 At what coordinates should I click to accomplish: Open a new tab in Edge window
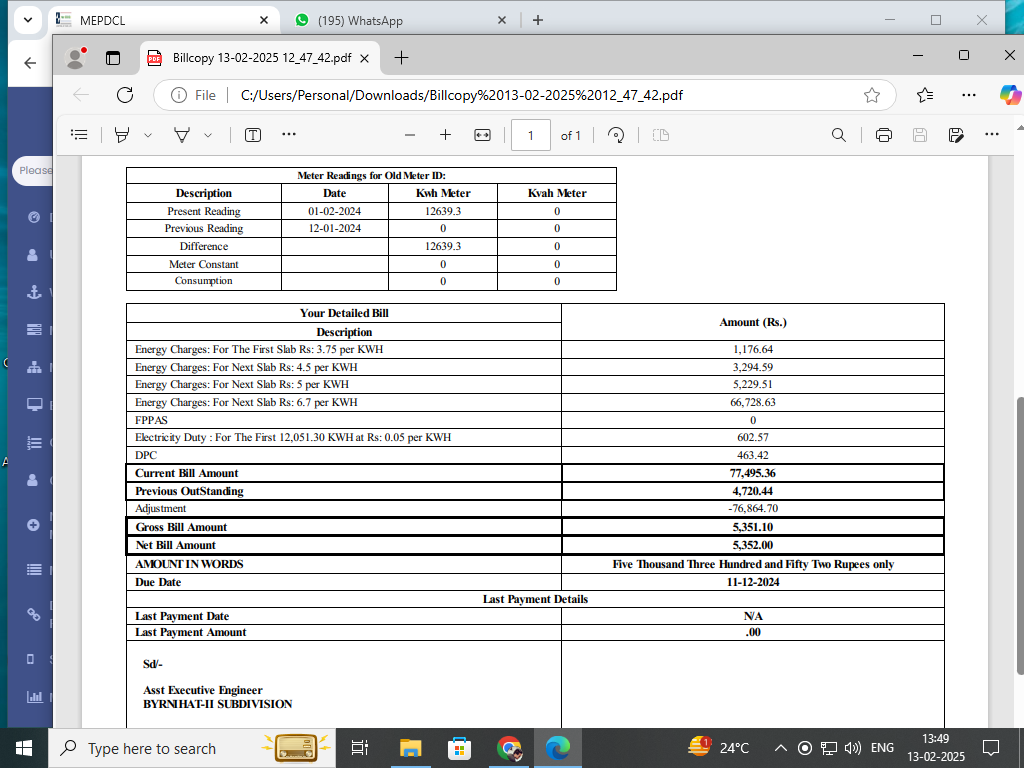coord(402,58)
